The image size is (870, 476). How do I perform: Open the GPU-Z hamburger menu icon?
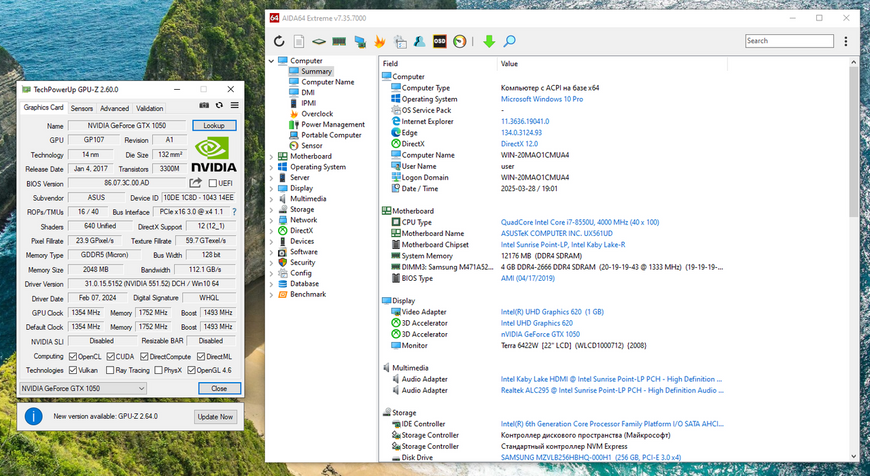coord(235,105)
